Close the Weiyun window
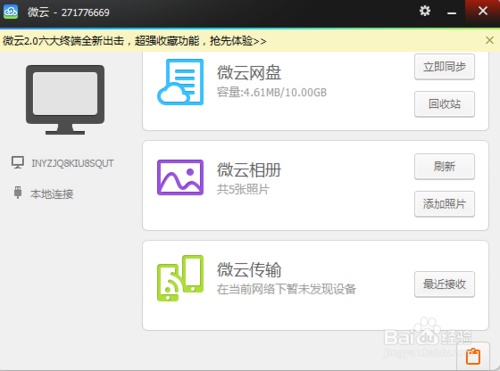The width and height of the screenshot is (500, 371). pyautogui.click(x=483, y=11)
